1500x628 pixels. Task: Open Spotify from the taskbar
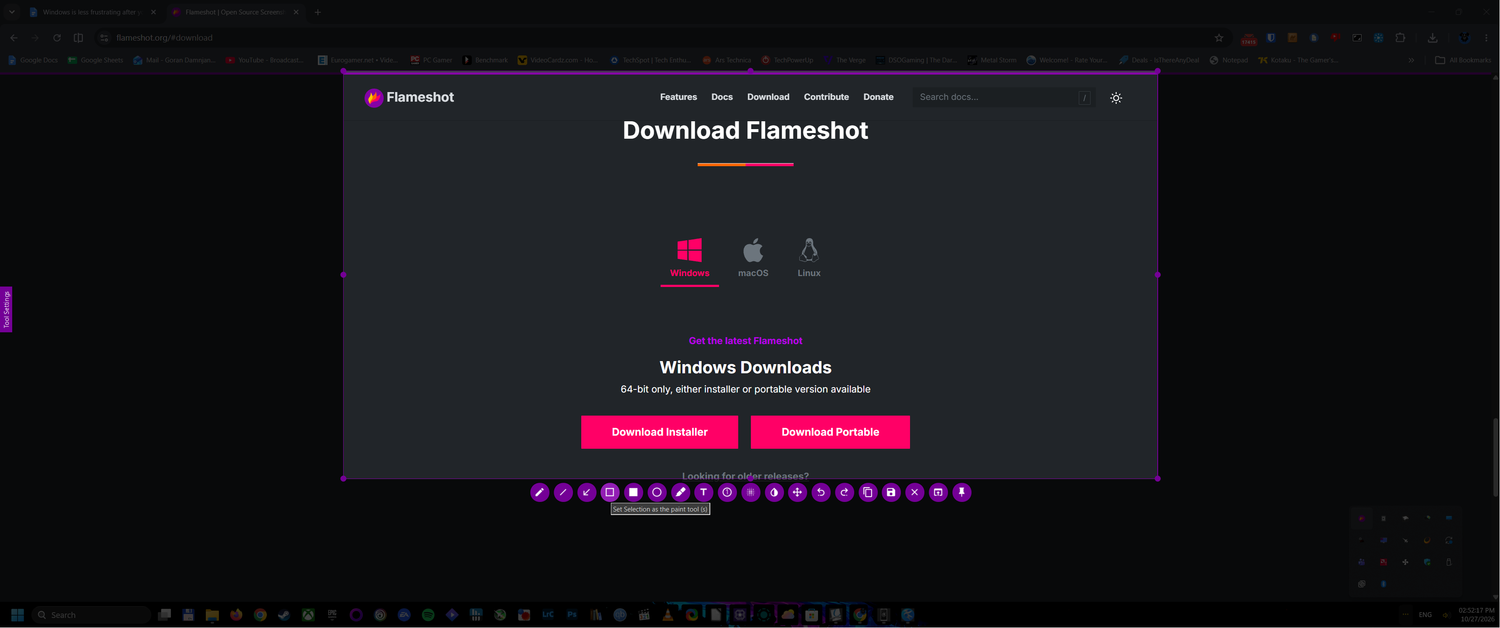[428, 615]
